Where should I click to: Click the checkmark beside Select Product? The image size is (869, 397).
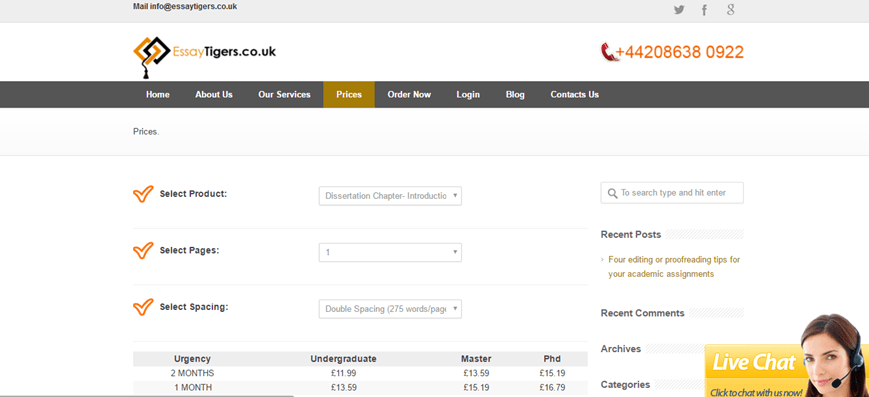(x=143, y=194)
